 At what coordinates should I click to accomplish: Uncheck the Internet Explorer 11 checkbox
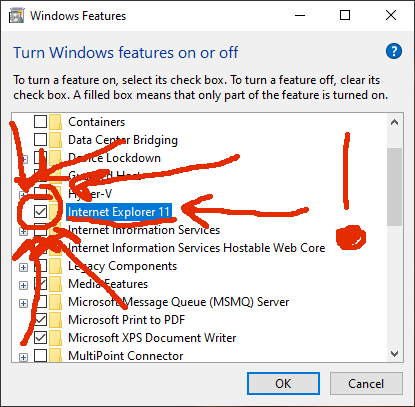click(40, 212)
